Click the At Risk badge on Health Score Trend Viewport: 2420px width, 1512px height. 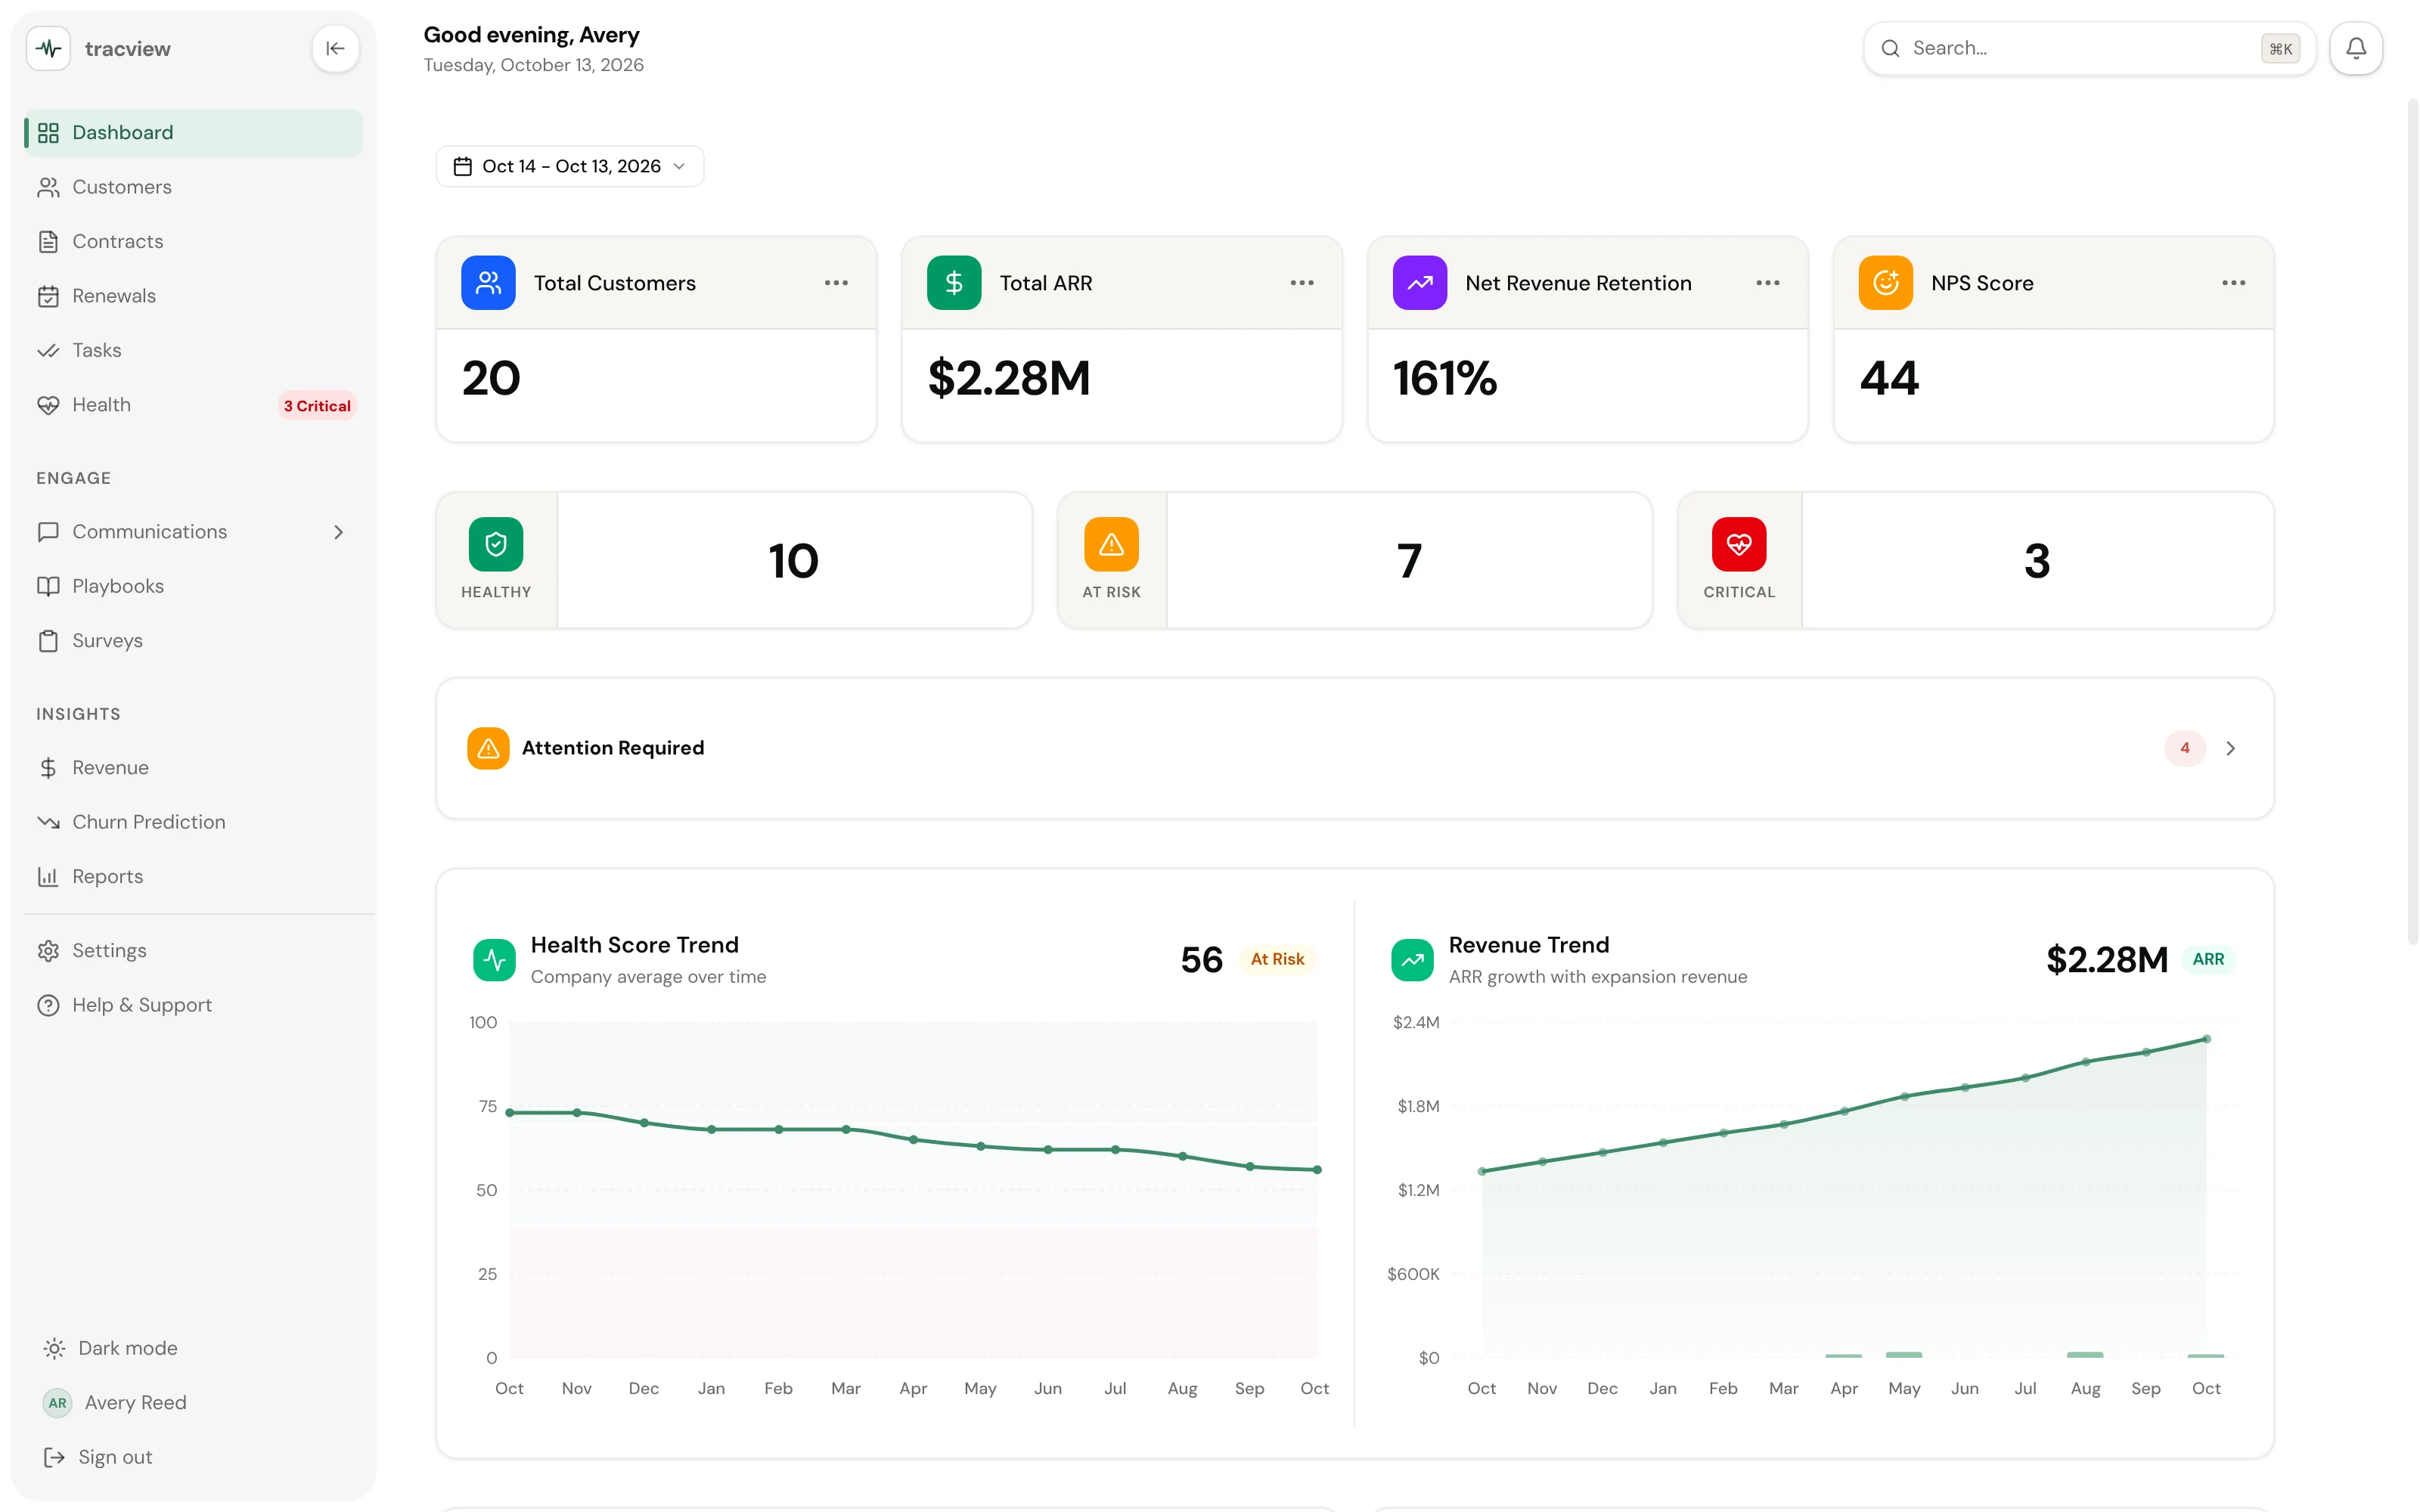coord(1277,960)
